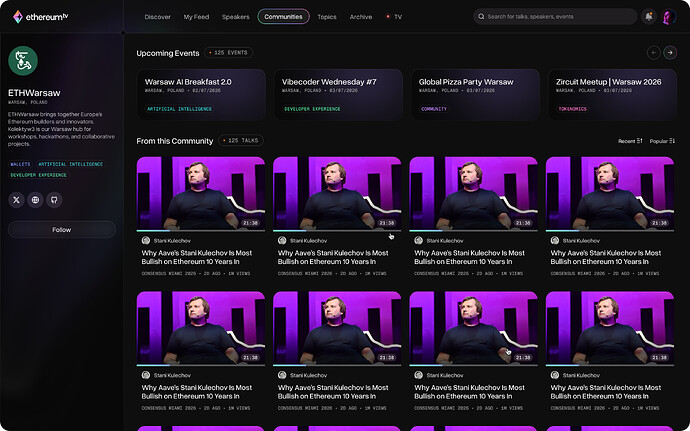Click Developer Experience tag on Vibecoder card
The image size is (690, 431).
point(312,109)
